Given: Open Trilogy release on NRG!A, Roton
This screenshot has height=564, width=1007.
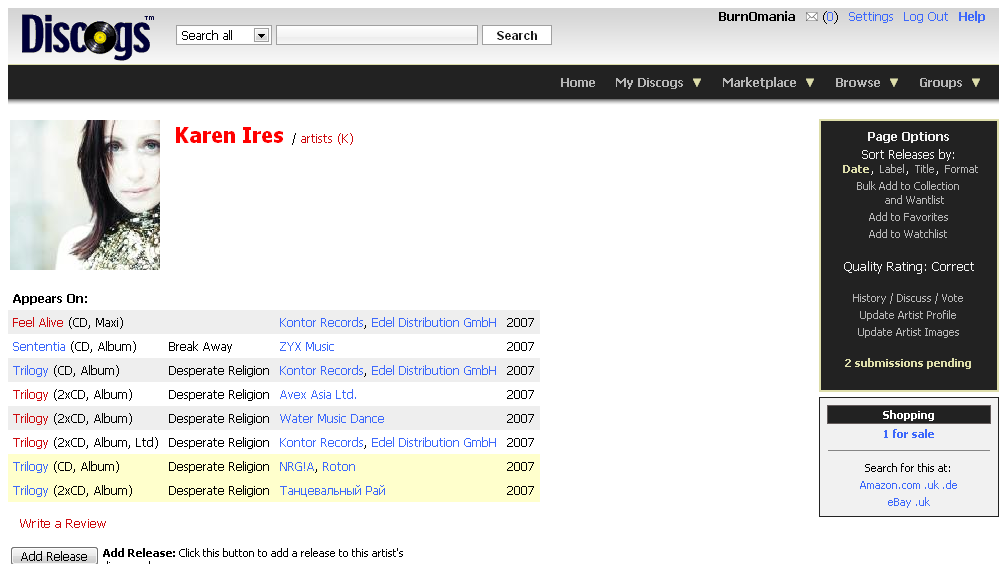Looking at the screenshot, I should (30, 466).
